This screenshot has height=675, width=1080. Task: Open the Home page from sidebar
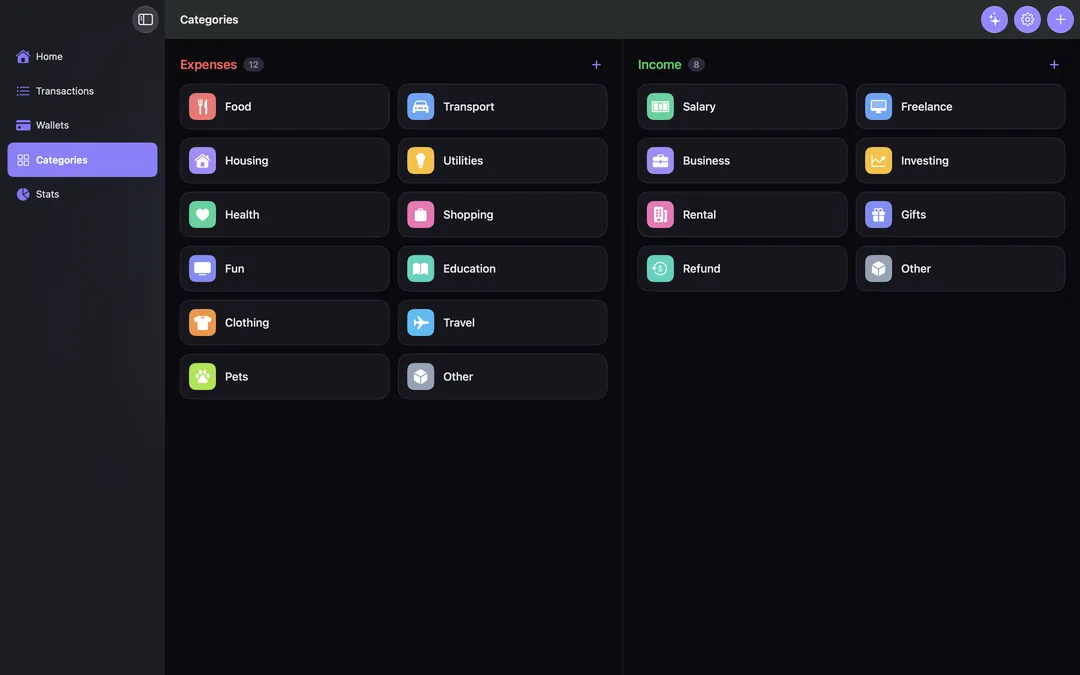82,56
